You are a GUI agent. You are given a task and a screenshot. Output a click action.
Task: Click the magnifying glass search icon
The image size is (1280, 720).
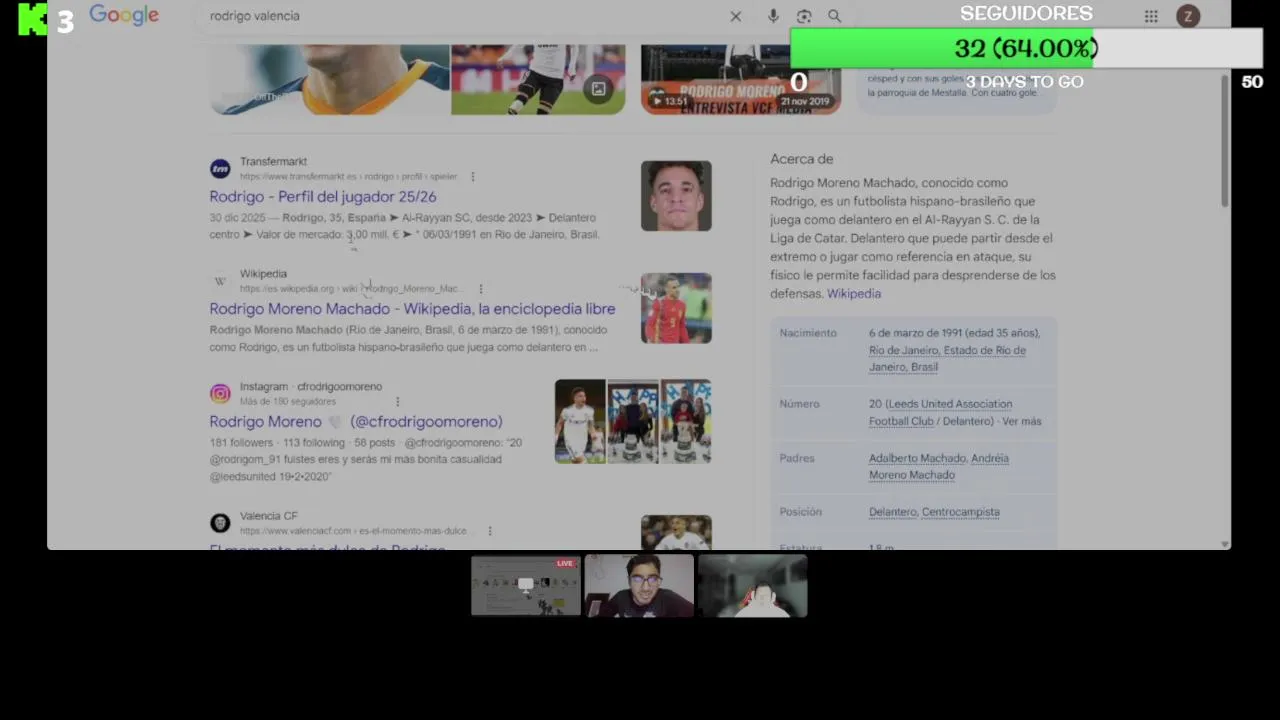tap(834, 16)
